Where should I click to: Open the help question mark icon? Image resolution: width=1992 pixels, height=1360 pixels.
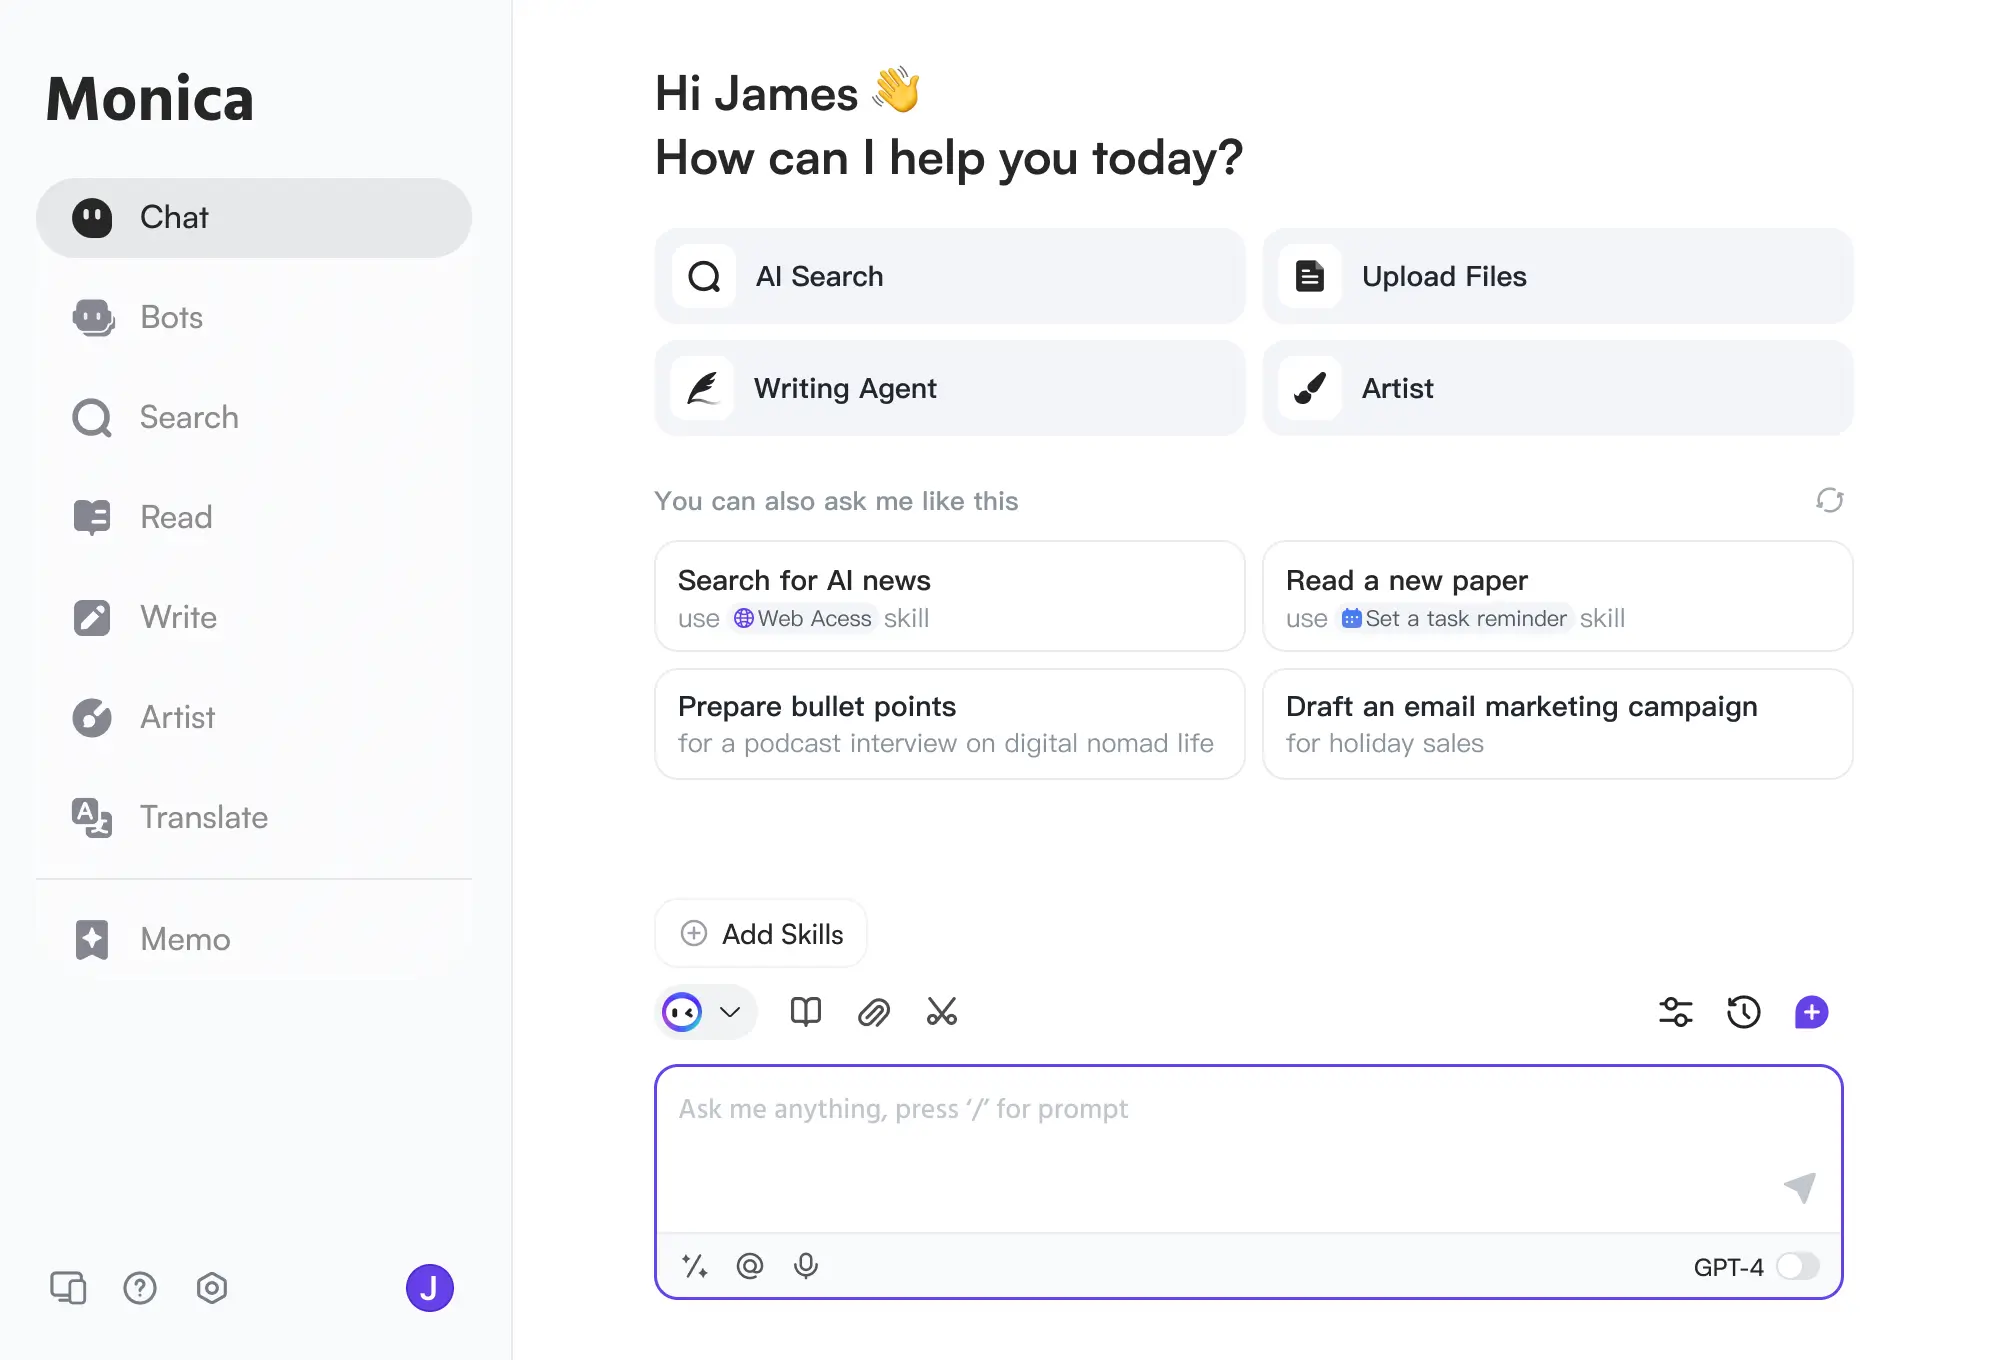[140, 1288]
